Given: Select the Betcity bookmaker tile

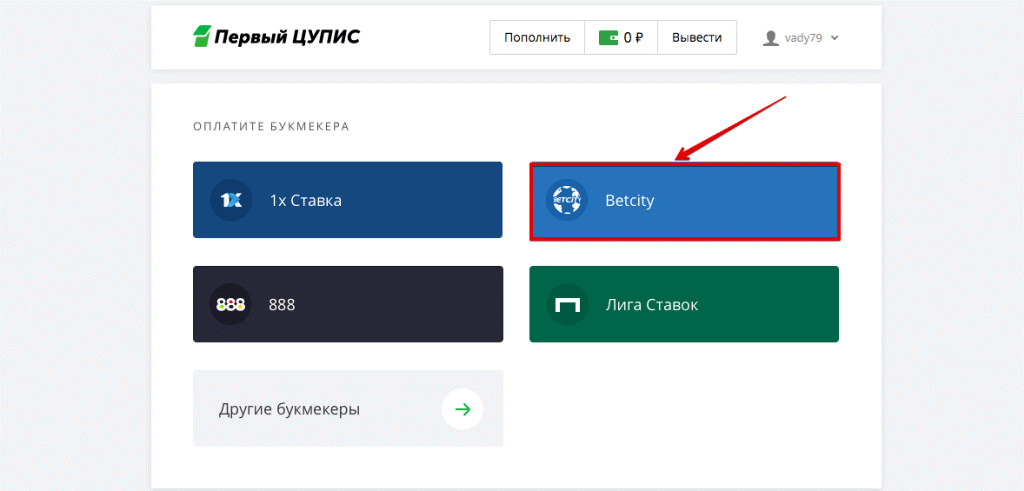Looking at the screenshot, I should pos(684,201).
